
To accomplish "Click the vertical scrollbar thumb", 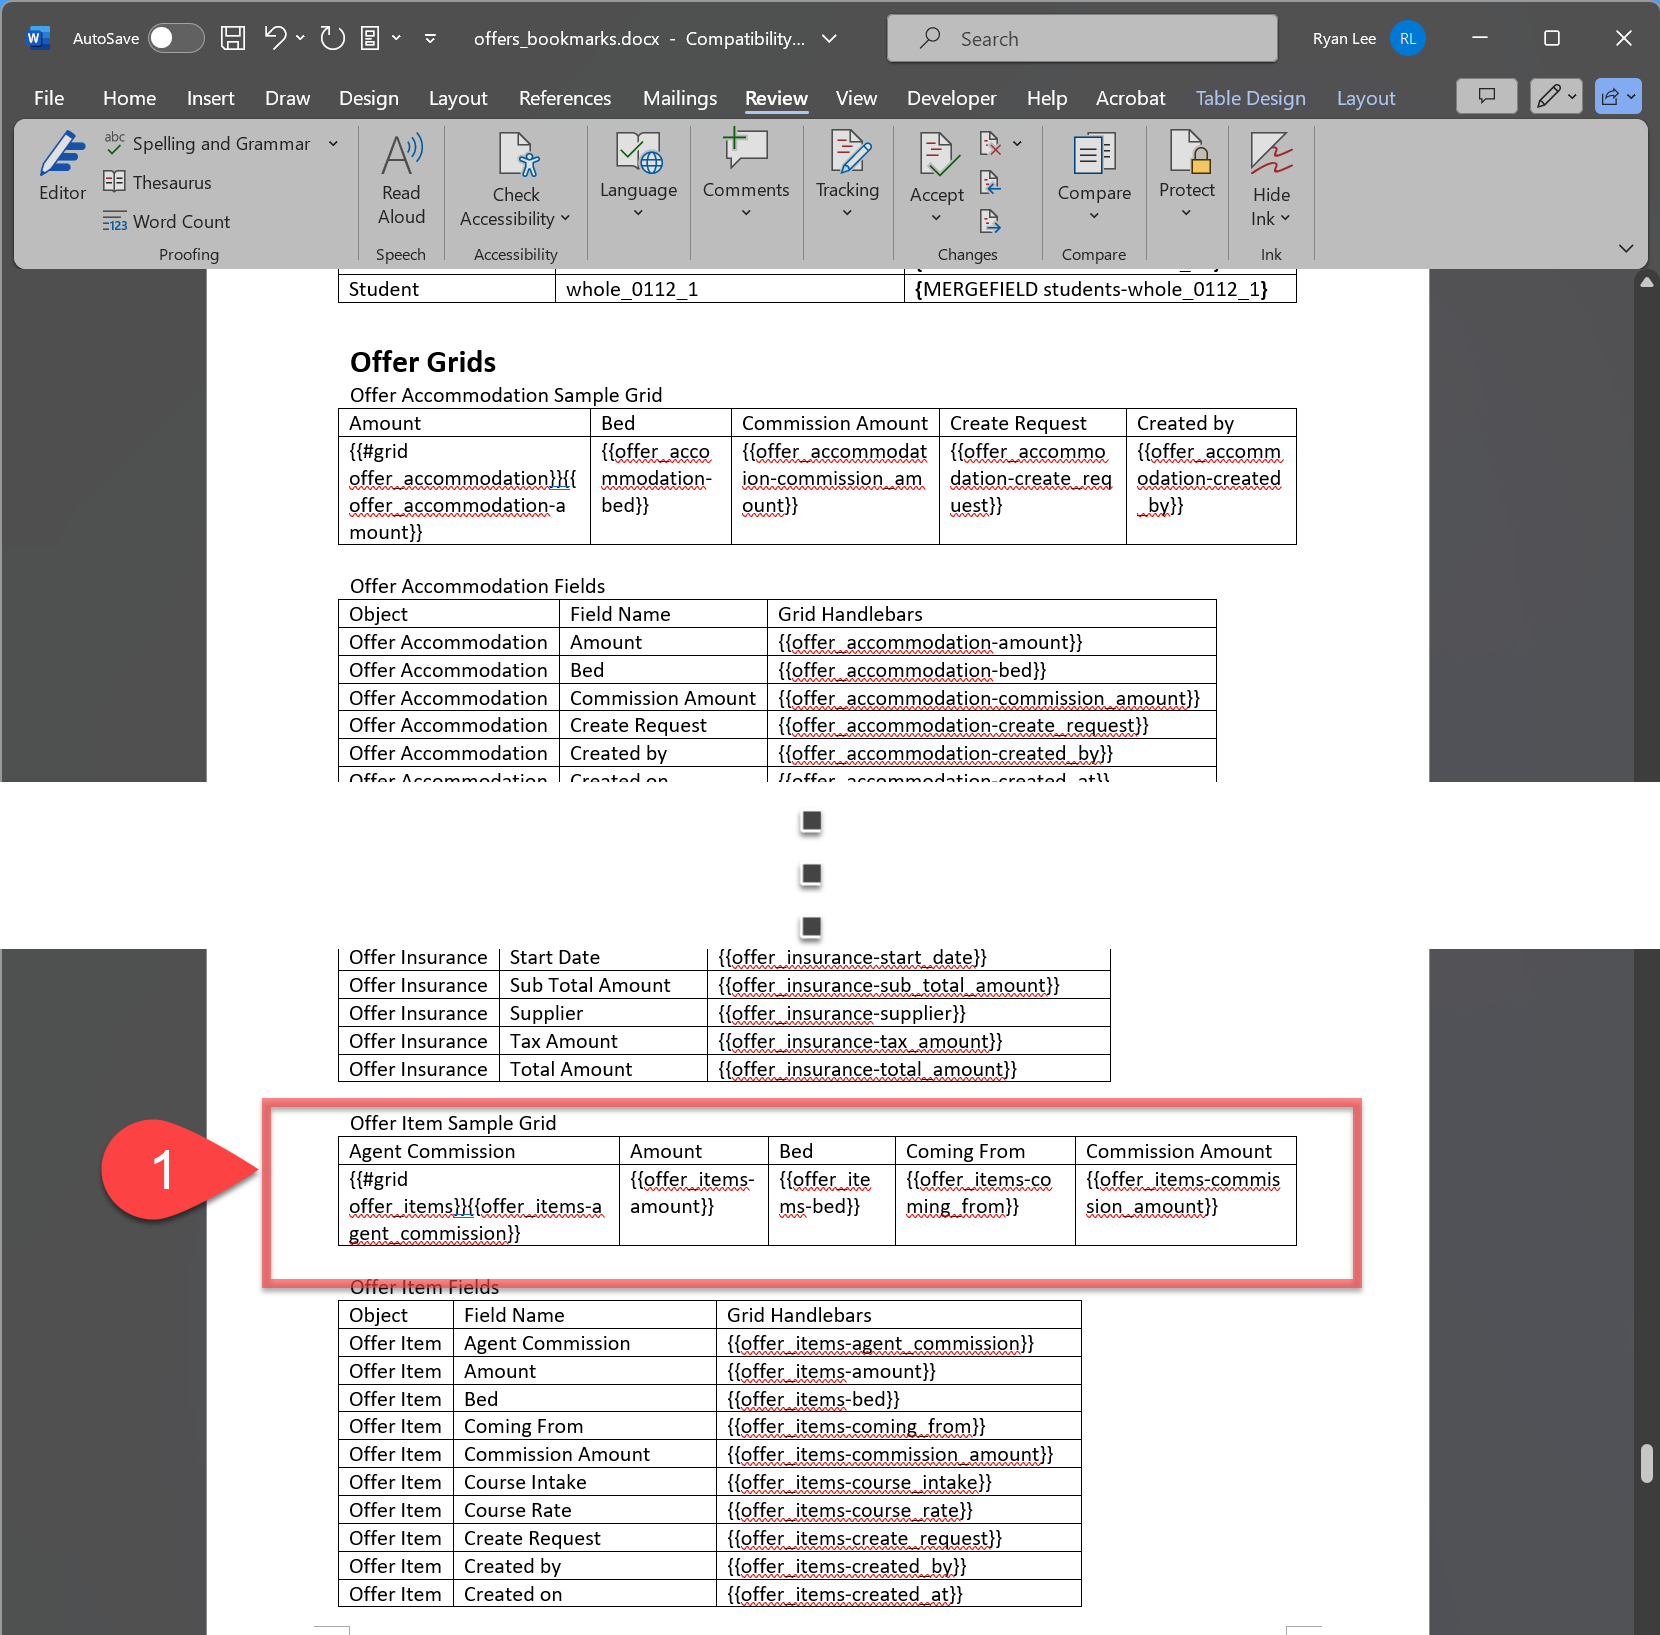I will coord(1646,1463).
